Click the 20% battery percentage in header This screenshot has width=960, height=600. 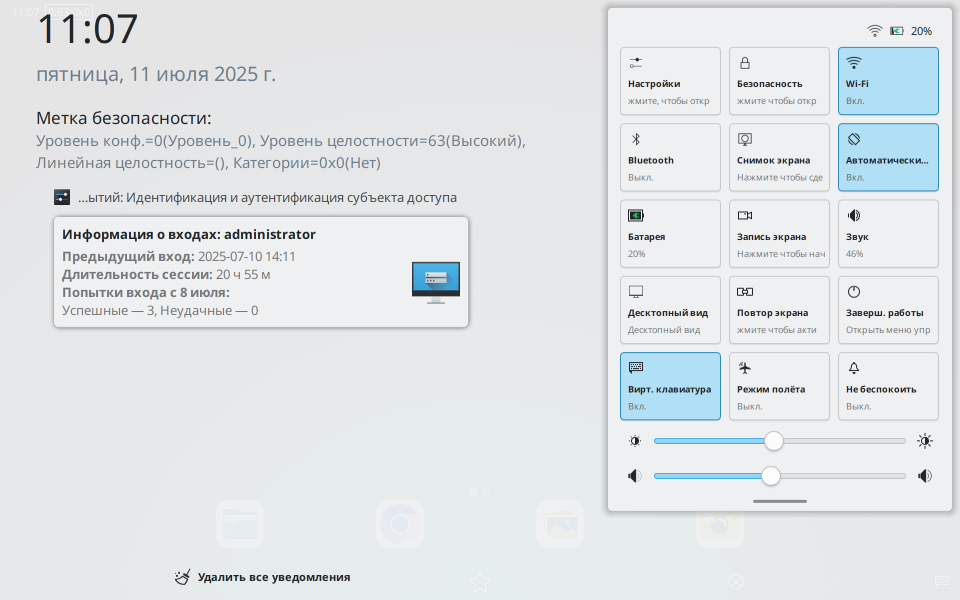921,31
